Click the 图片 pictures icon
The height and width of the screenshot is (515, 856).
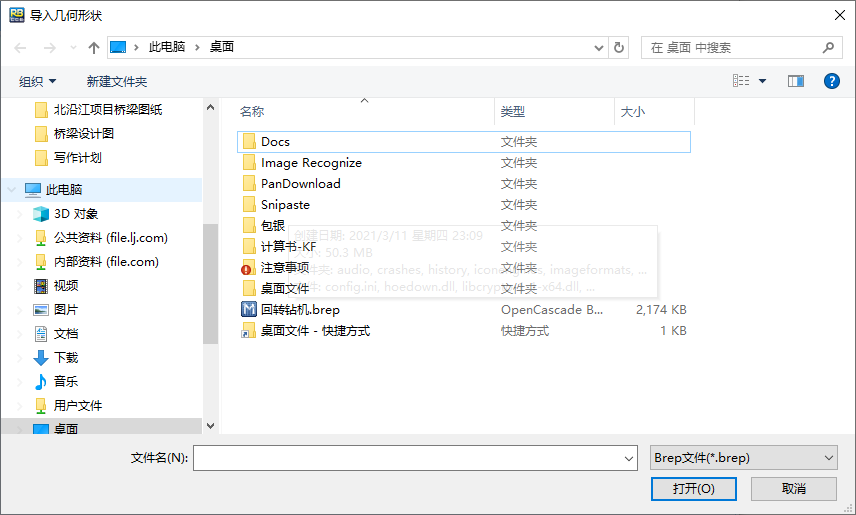pyautogui.click(x=41, y=310)
